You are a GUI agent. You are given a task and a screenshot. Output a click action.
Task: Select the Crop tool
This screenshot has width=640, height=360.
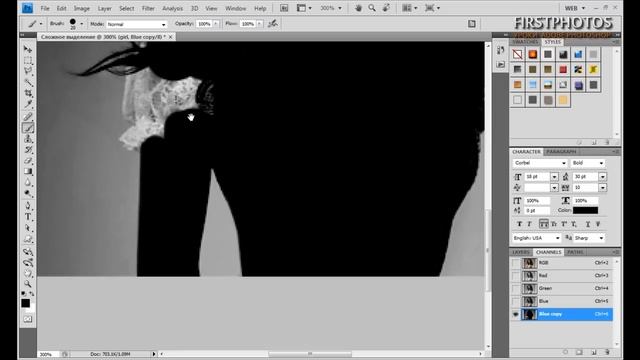[28, 93]
